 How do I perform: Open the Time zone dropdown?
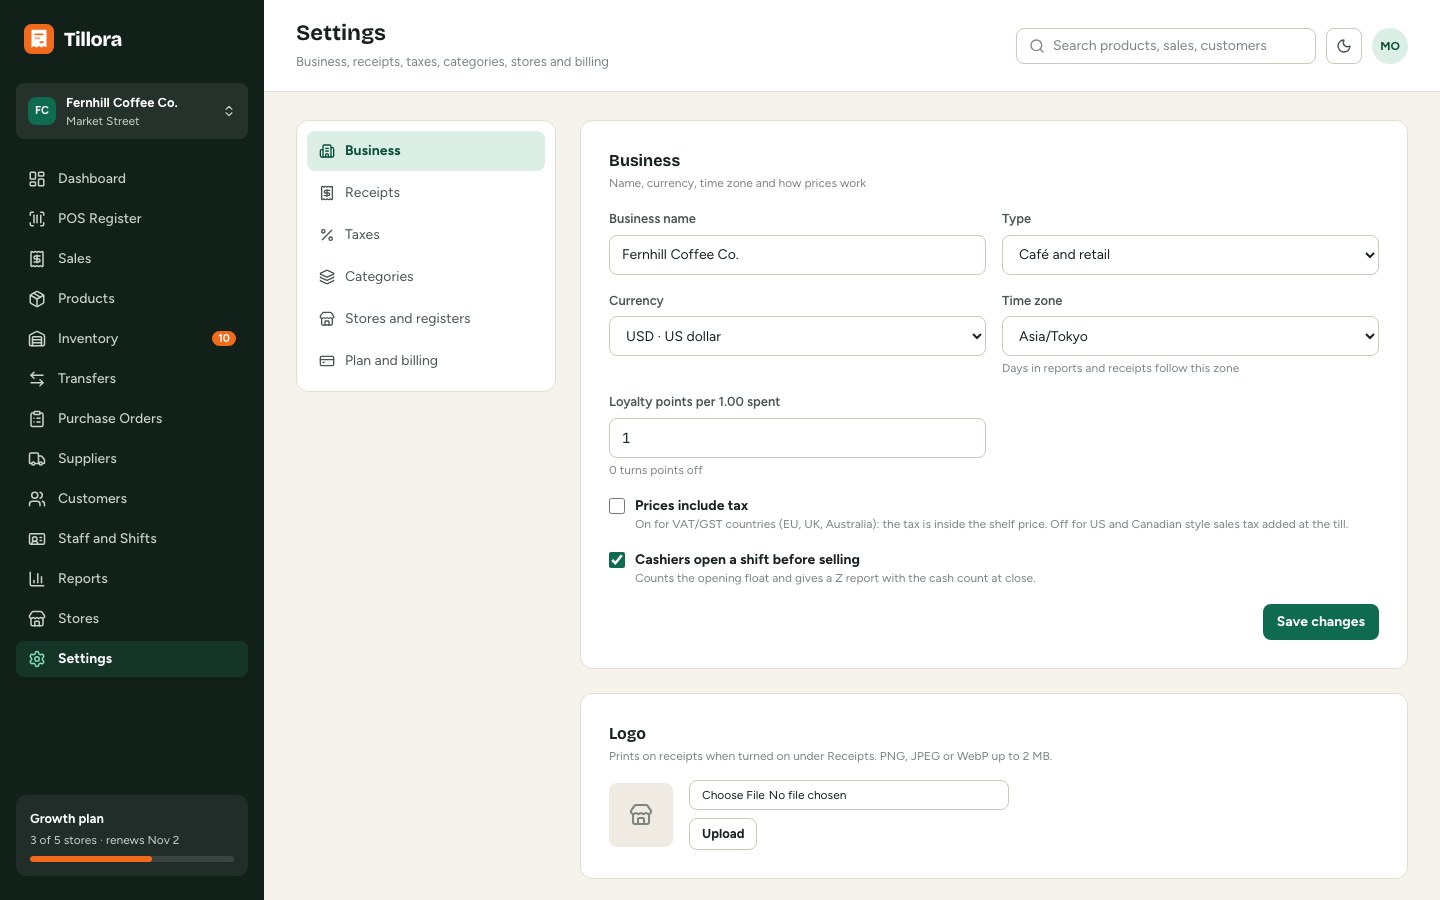tap(1190, 336)
